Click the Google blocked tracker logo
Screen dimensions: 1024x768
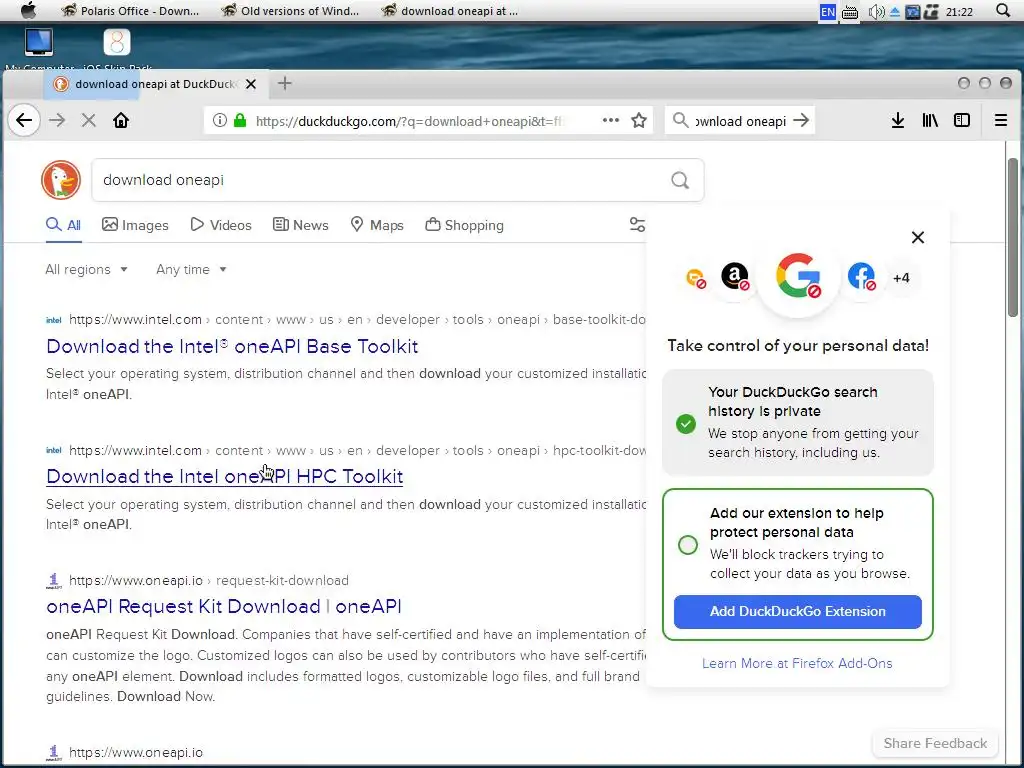click(798, 276)
